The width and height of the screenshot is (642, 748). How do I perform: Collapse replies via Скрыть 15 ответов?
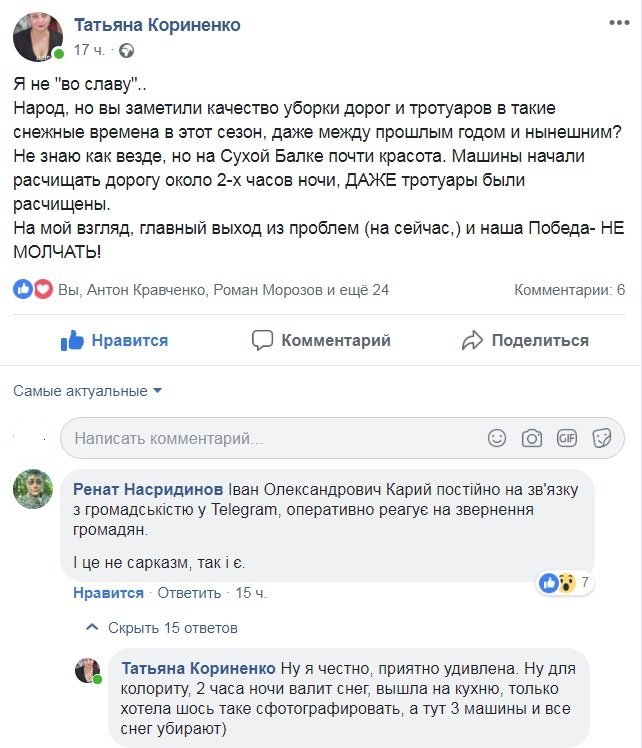172,628
